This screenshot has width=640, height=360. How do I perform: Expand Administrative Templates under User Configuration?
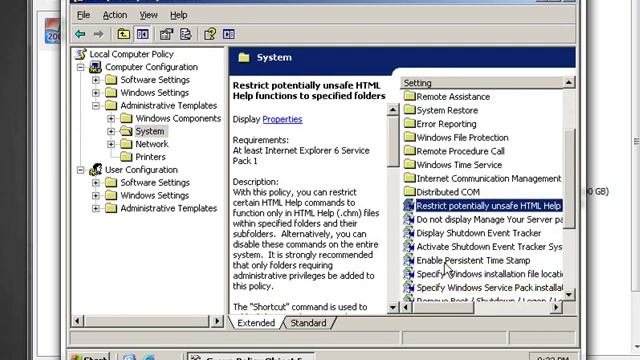click(96, 208)
